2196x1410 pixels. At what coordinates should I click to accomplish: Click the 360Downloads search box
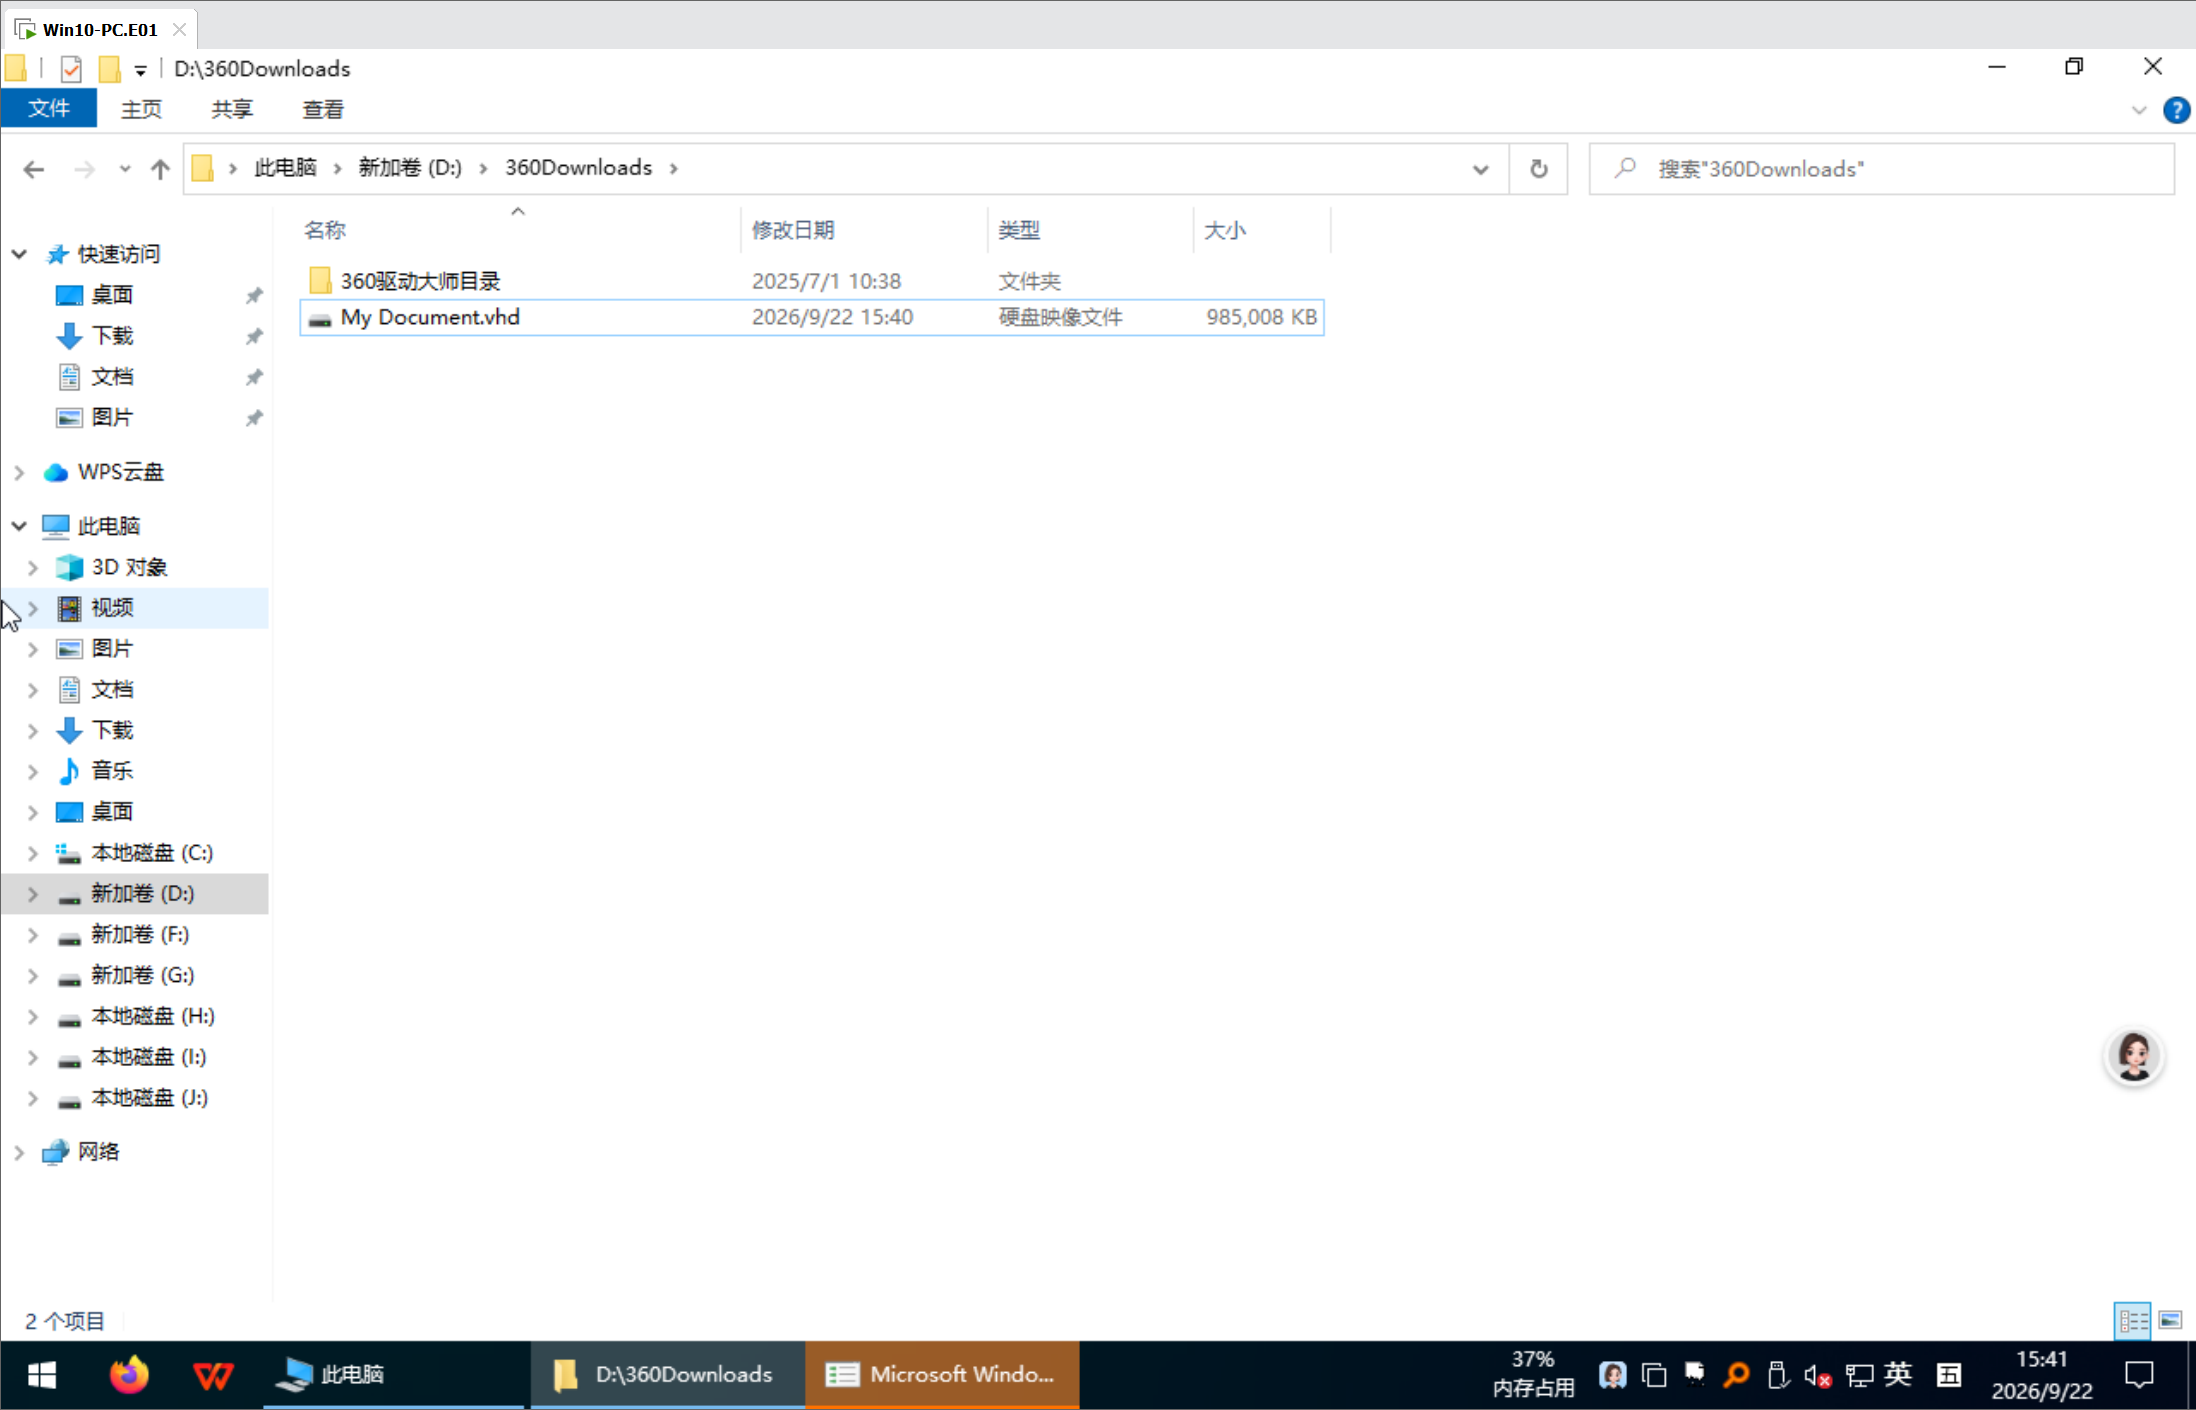(x=1881, y=169)
